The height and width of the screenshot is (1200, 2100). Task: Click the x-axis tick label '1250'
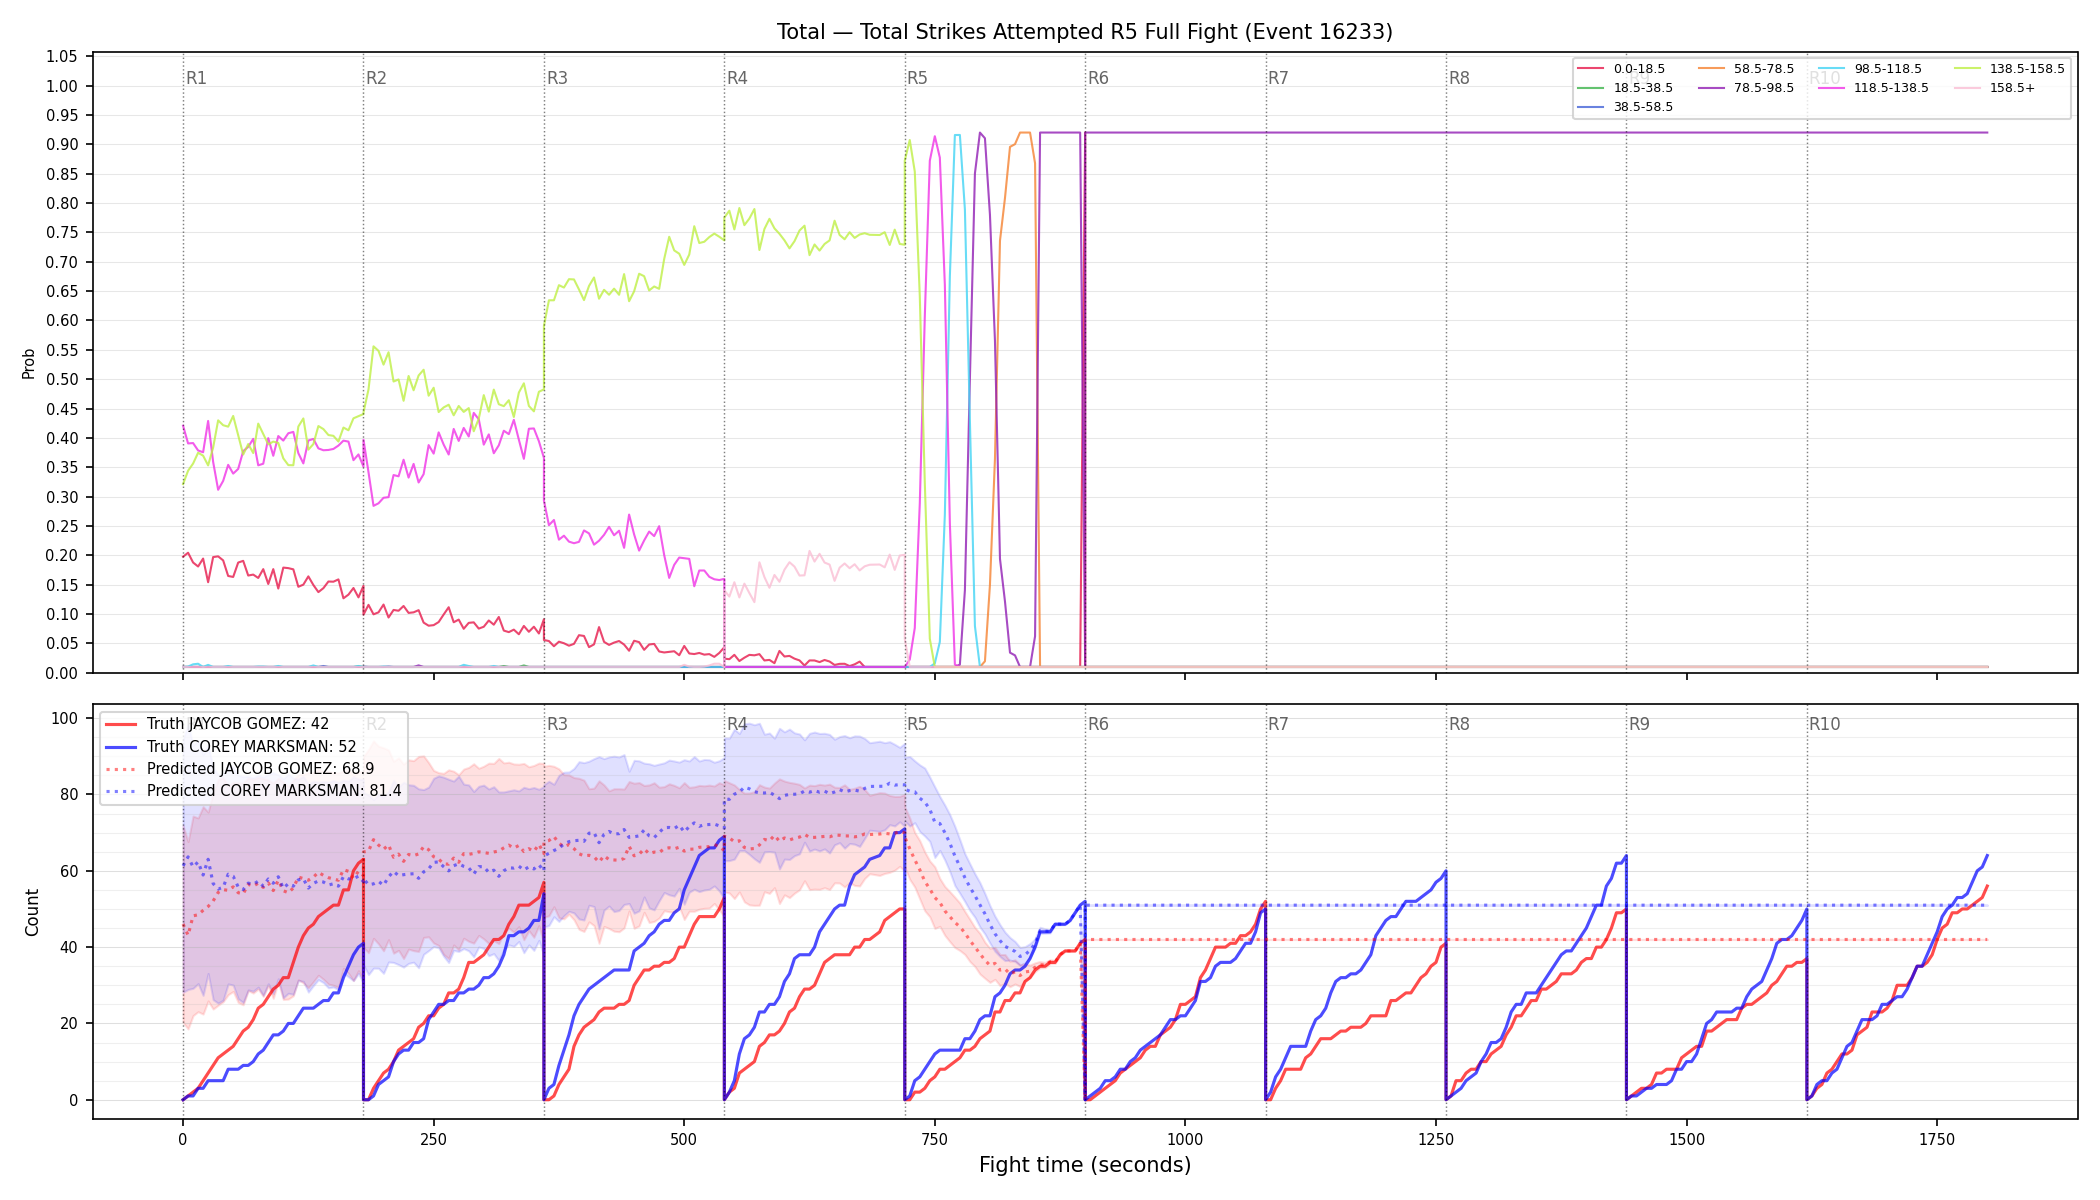pyautogui.click(x=1436, y=1139)
